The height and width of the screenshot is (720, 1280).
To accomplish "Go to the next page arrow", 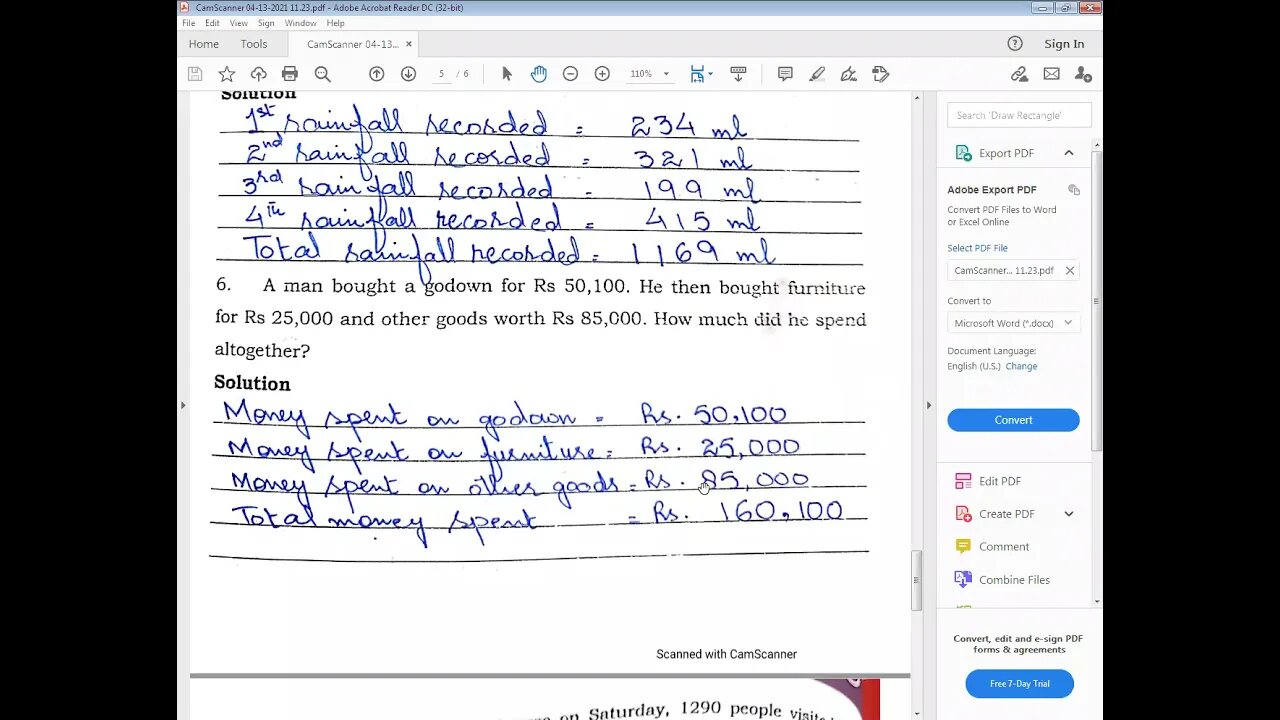I will click(x=408, y=74).
